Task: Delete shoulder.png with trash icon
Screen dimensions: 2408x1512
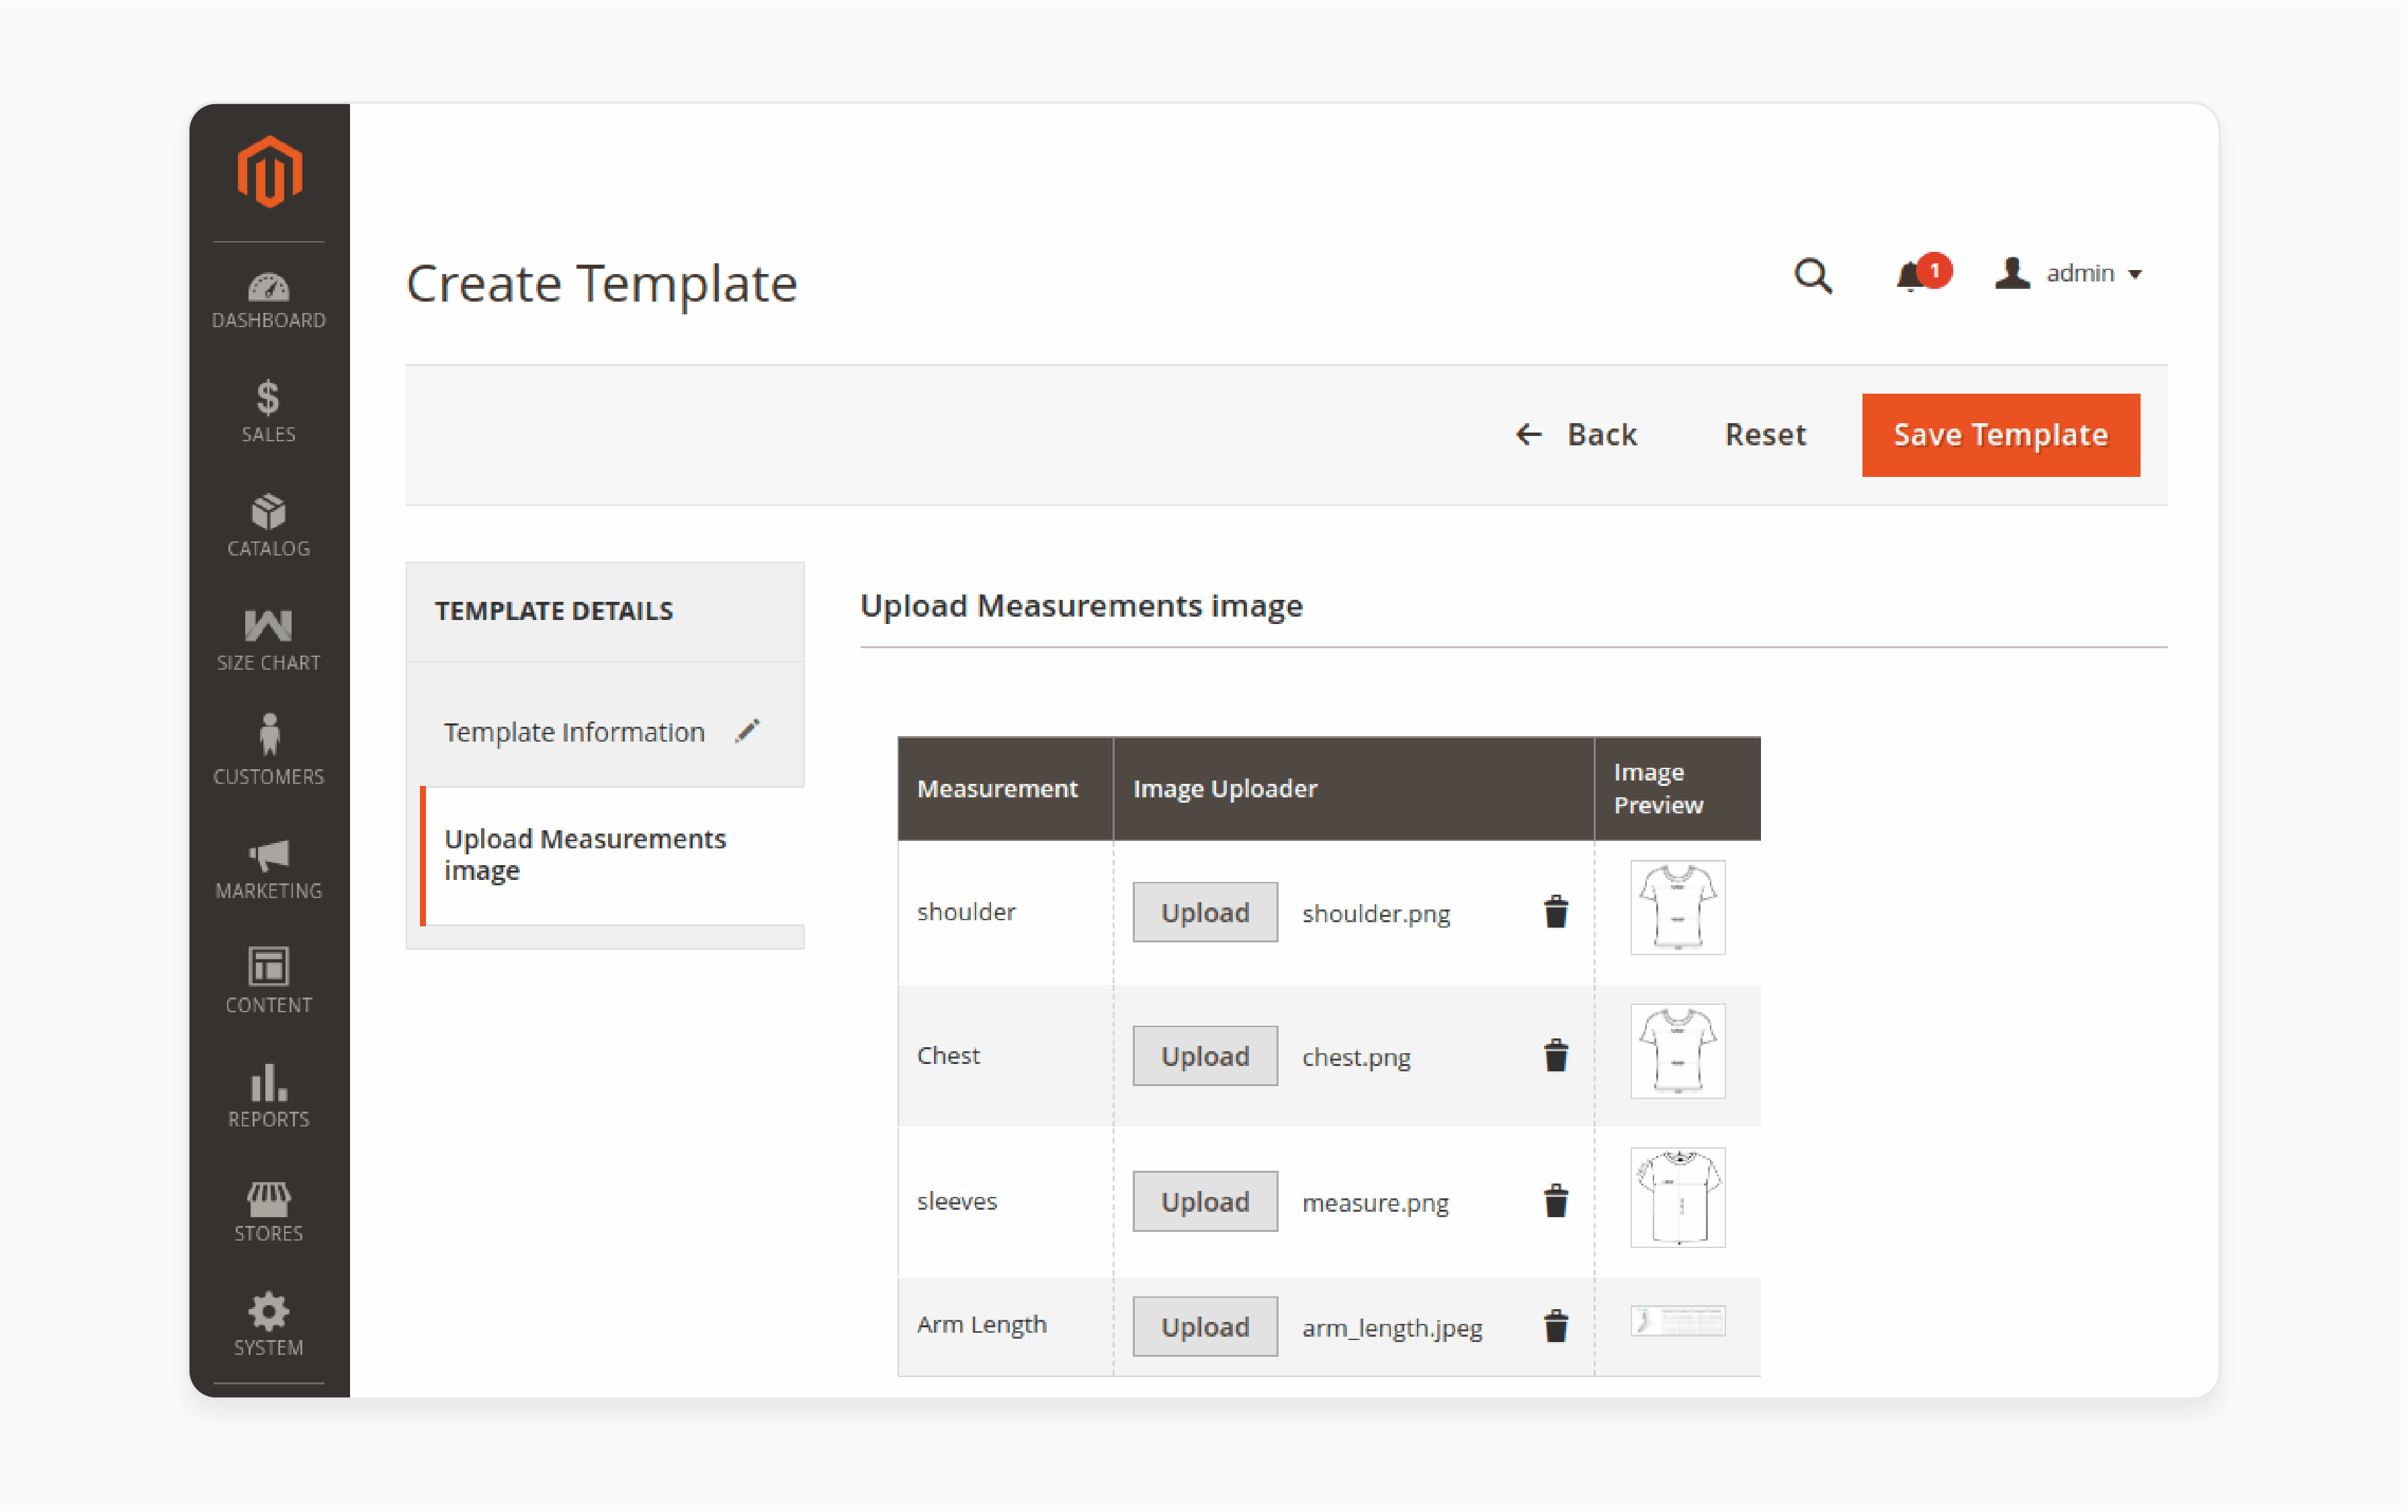Action: tap(1556, 912)
